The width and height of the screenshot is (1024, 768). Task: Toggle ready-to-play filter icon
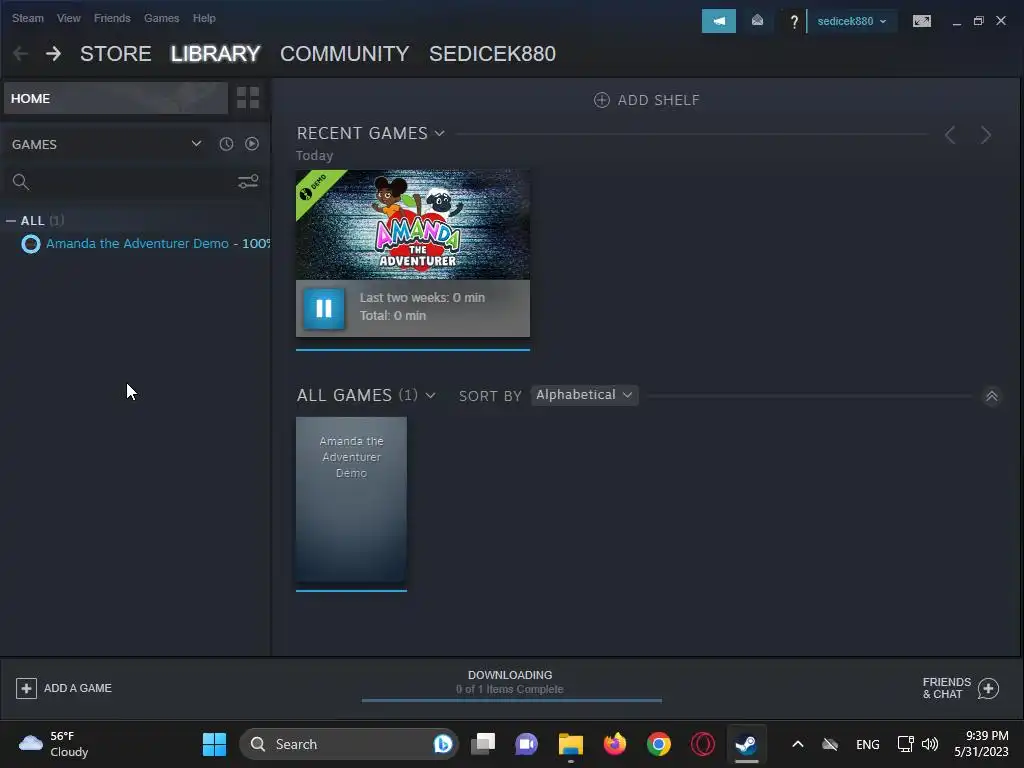[x=251, y=144]
